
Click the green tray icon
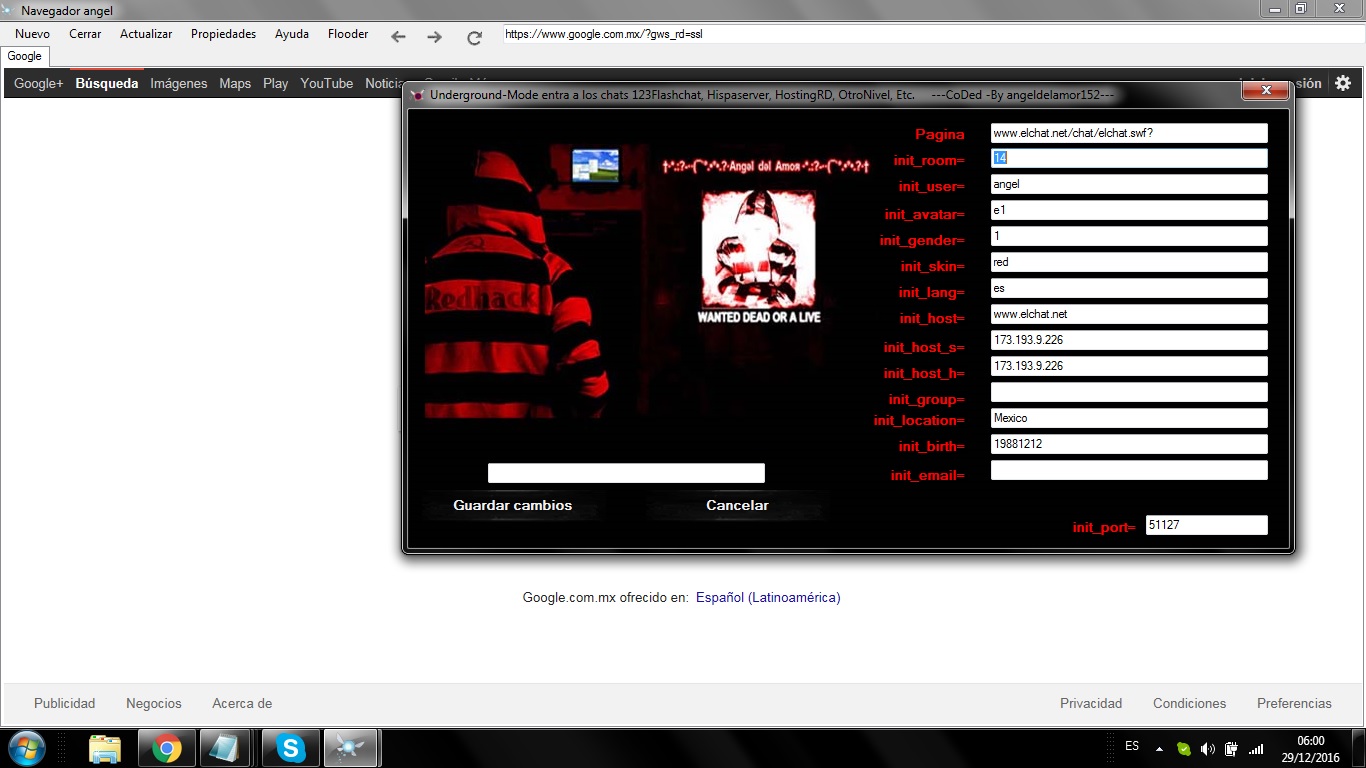click(x=1184, y=749)
